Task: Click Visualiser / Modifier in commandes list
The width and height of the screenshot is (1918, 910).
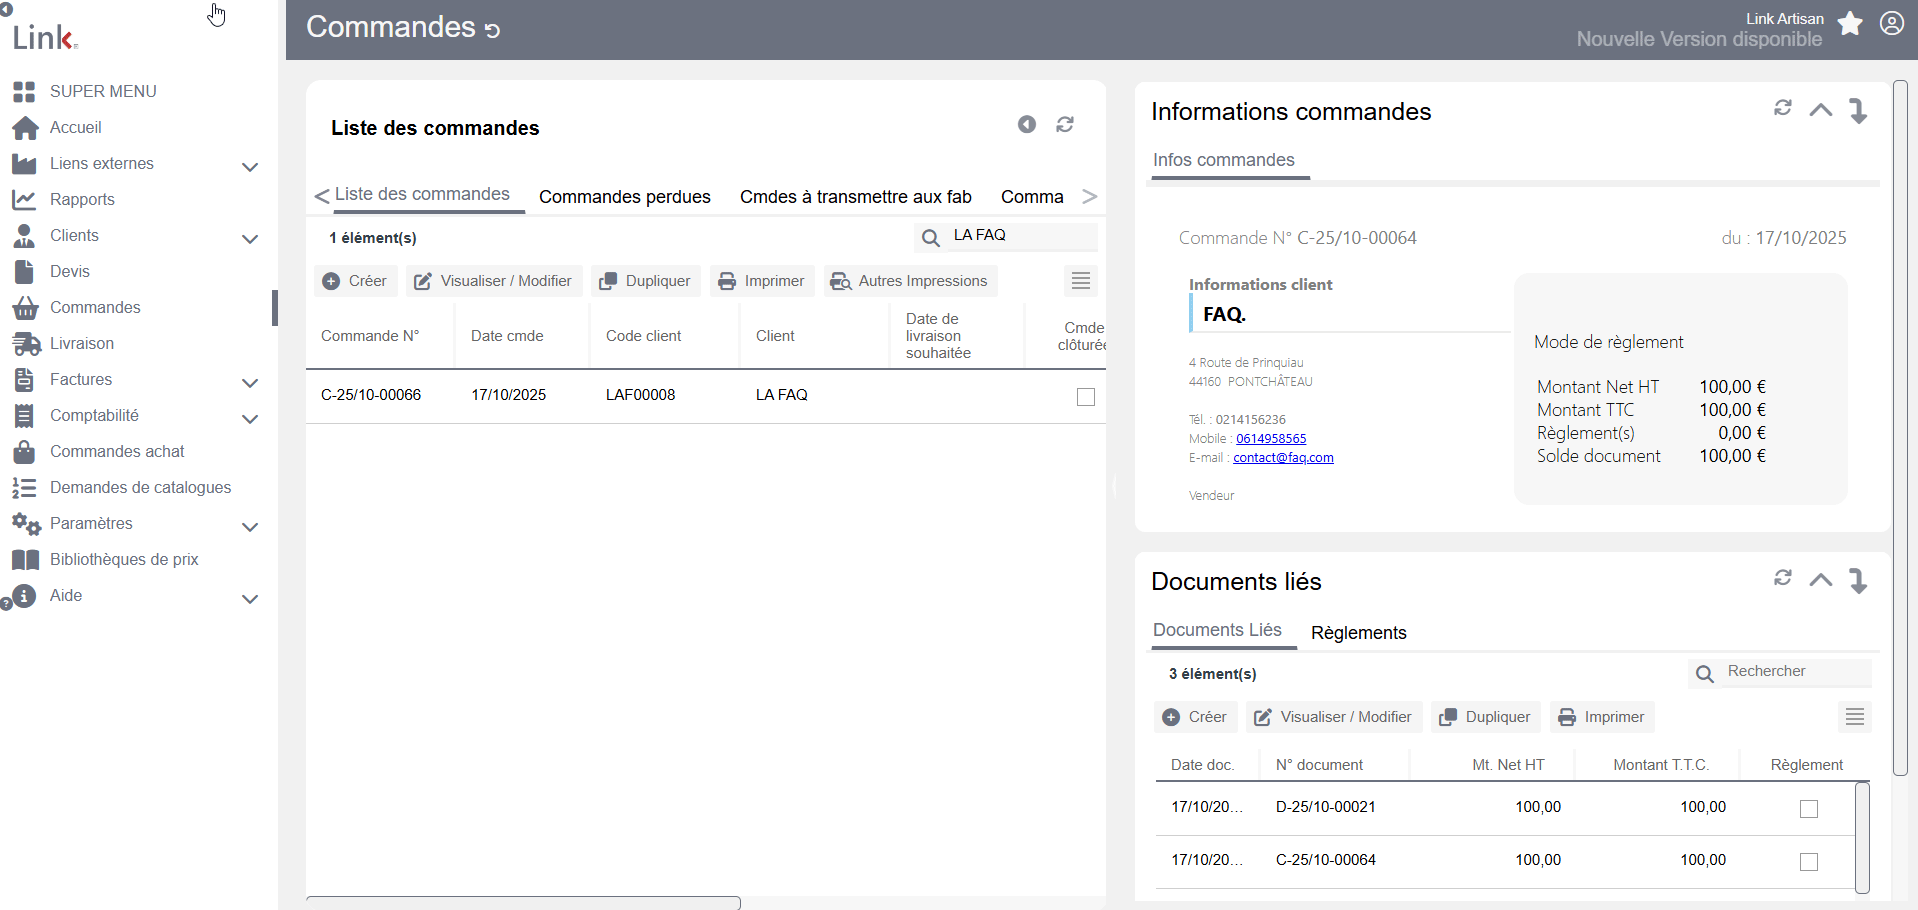Action: (x=494, y=281)
